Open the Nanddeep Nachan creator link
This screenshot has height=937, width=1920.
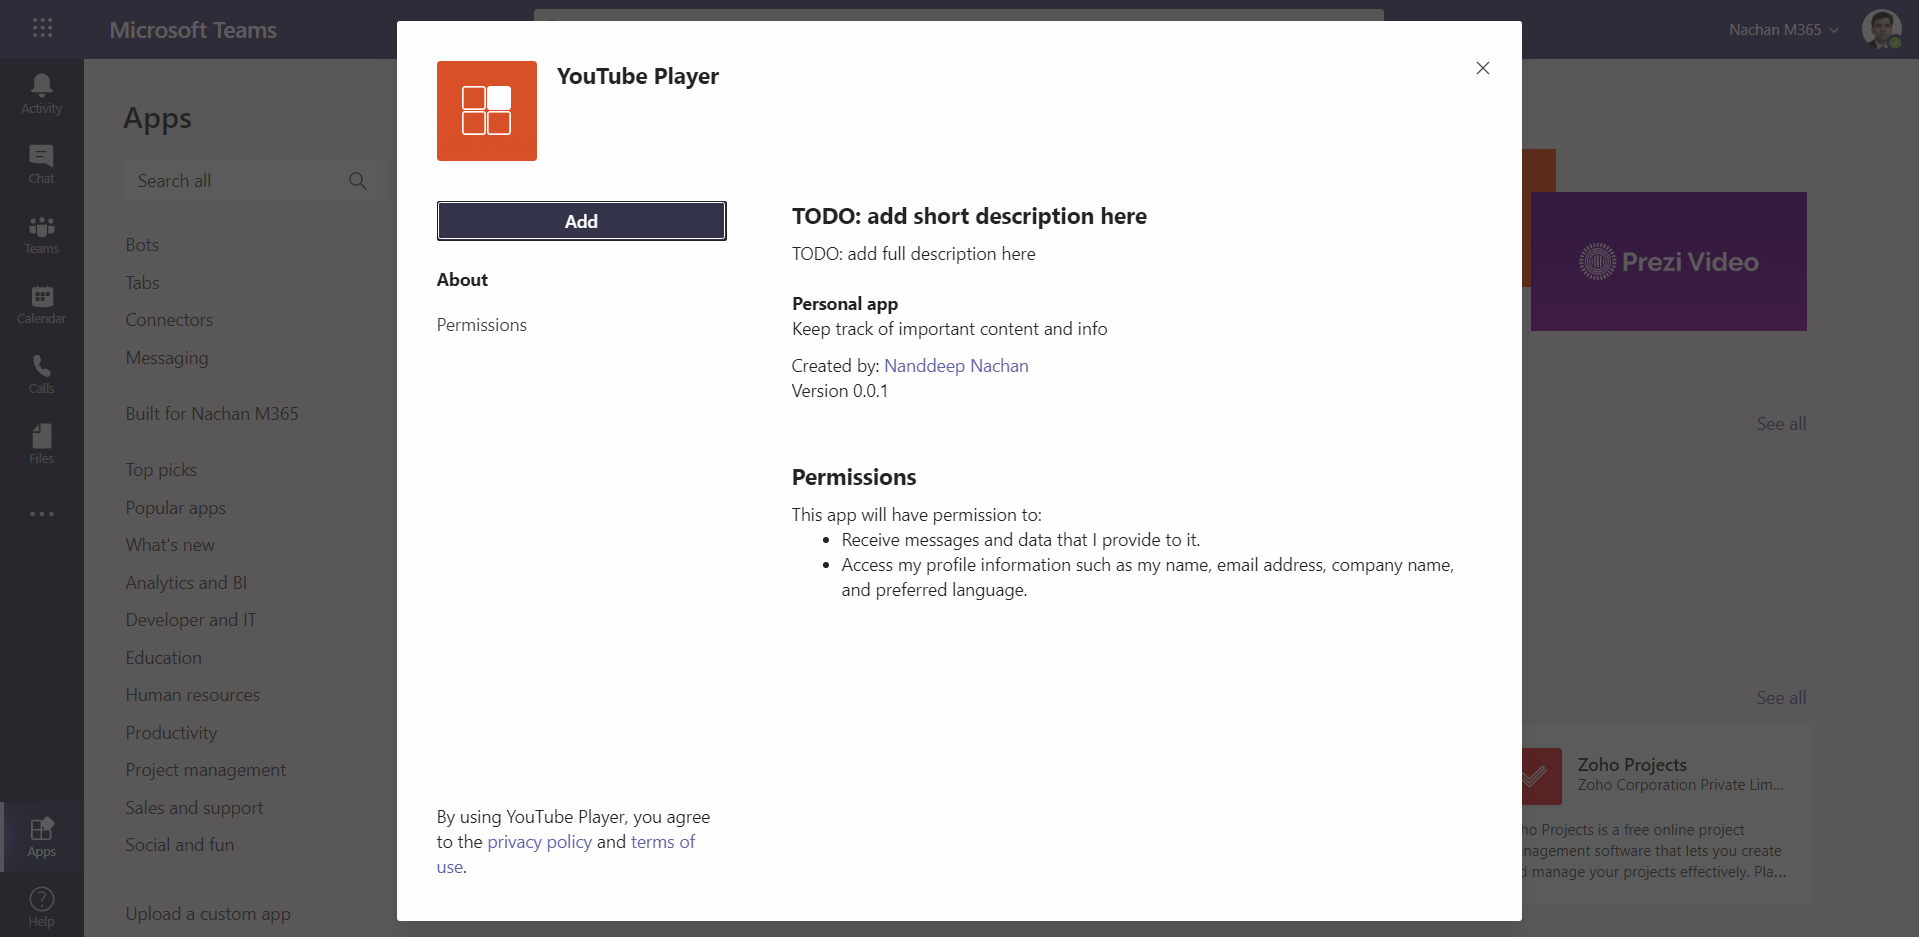pyautogui.click(x=955, y=366)
